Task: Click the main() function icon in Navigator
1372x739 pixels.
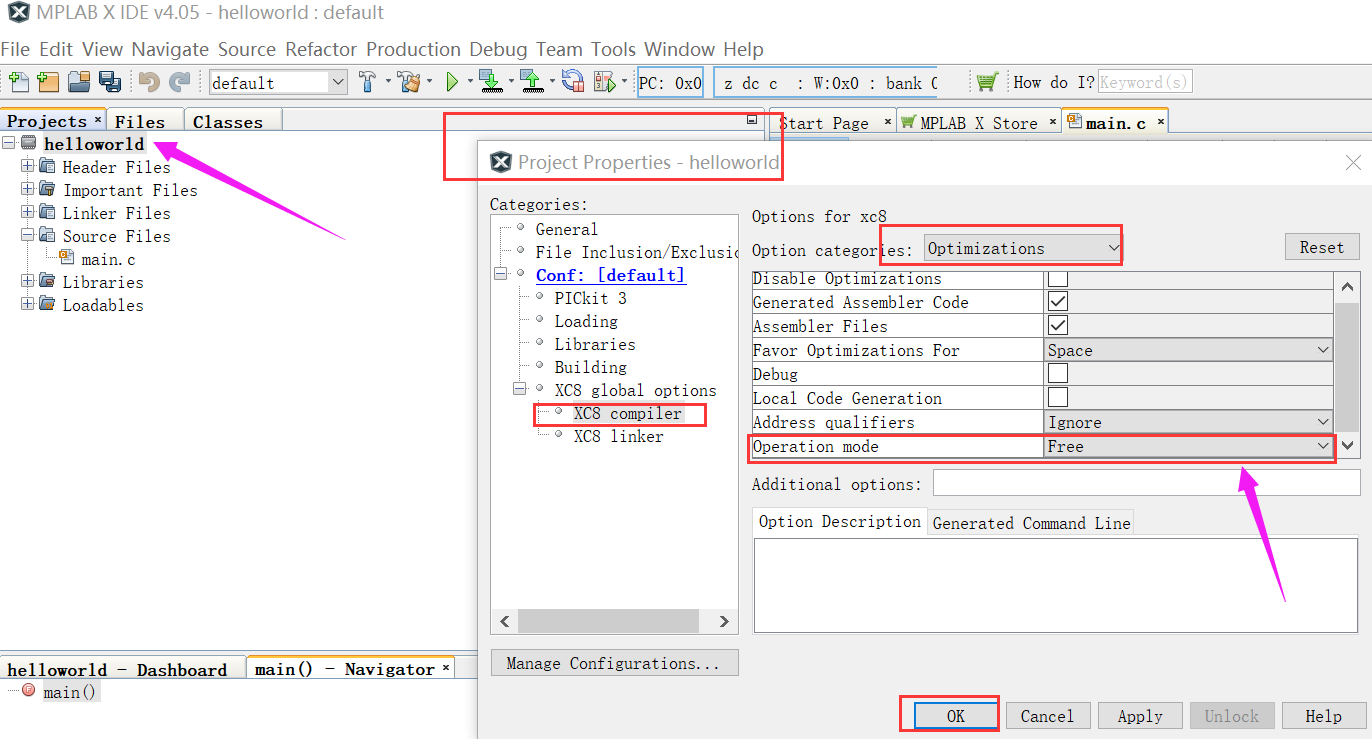Action: pyautogui.click(x=28, y=691)
